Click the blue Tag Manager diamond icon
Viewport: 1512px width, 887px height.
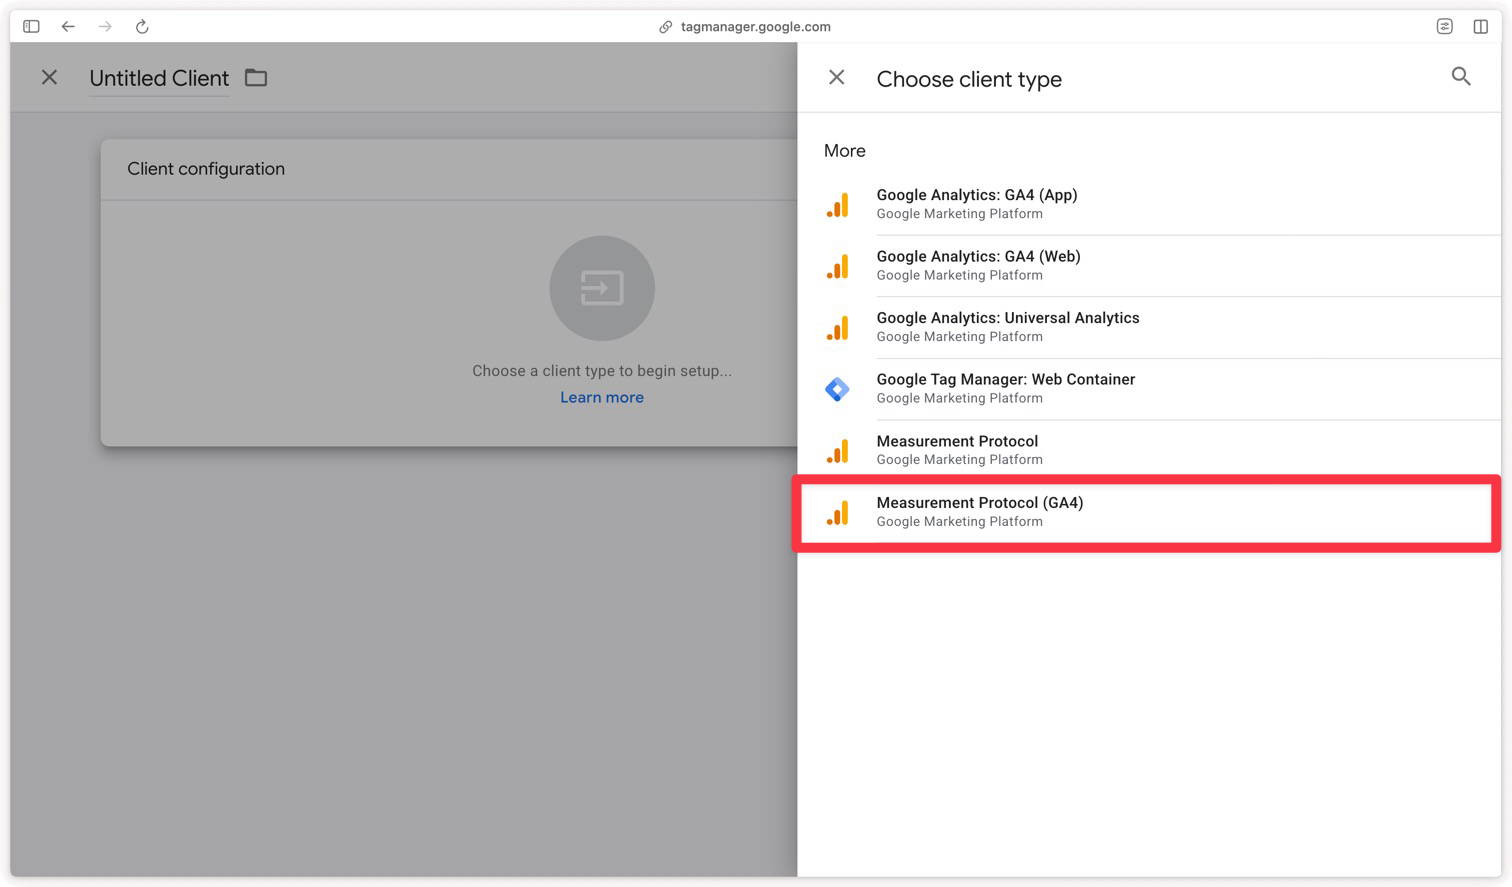[838, 389]
